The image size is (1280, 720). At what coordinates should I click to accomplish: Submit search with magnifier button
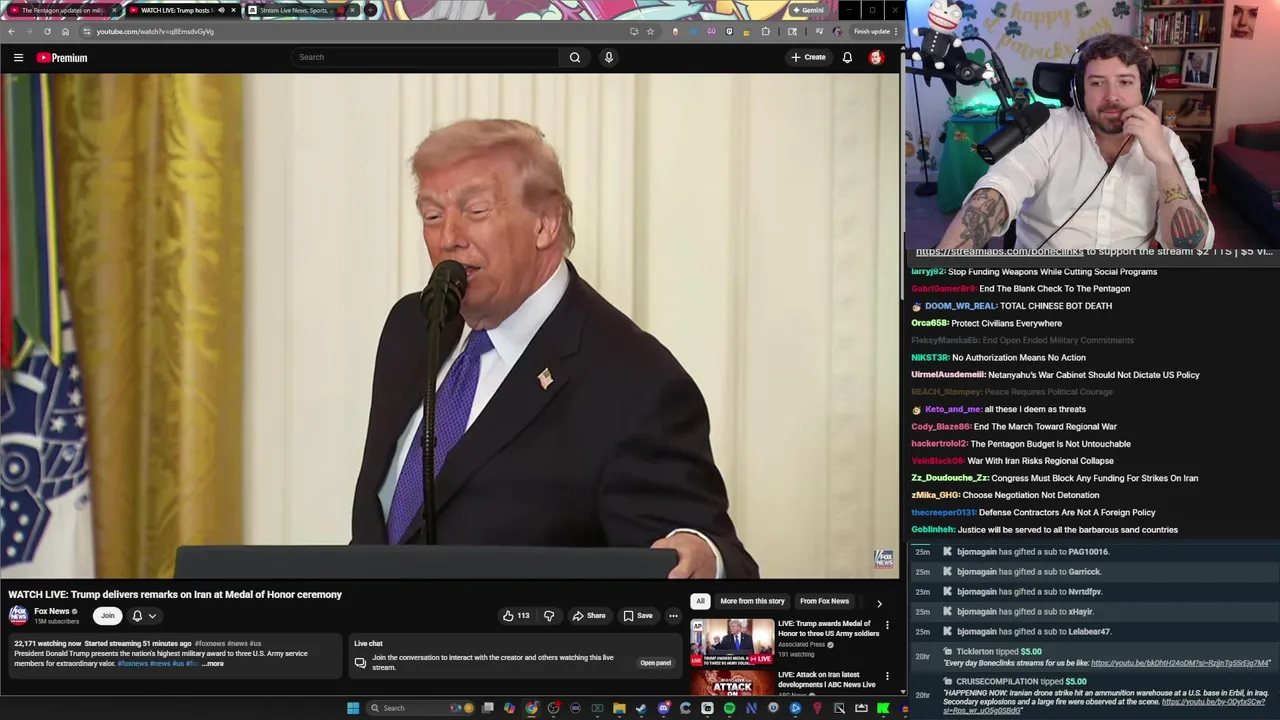[x=575, y=57]
